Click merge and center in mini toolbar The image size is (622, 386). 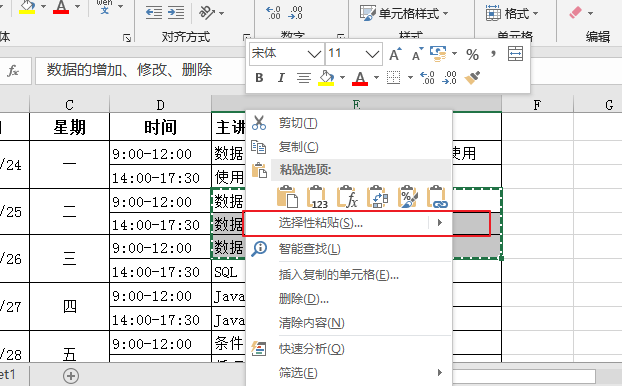(x=515, y=54)
